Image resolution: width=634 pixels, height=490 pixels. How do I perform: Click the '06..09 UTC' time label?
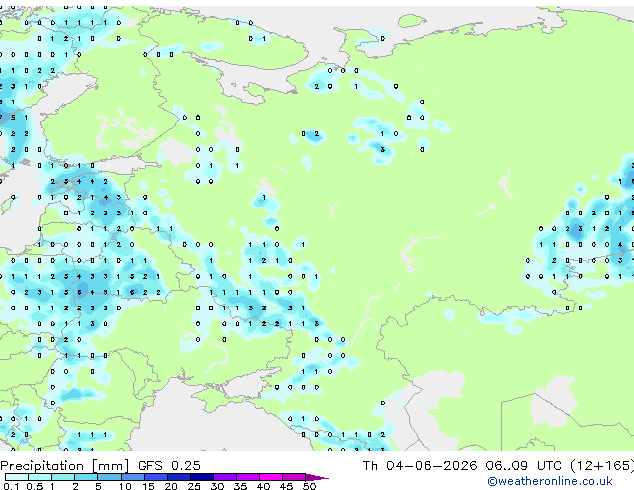coord(524,466)
